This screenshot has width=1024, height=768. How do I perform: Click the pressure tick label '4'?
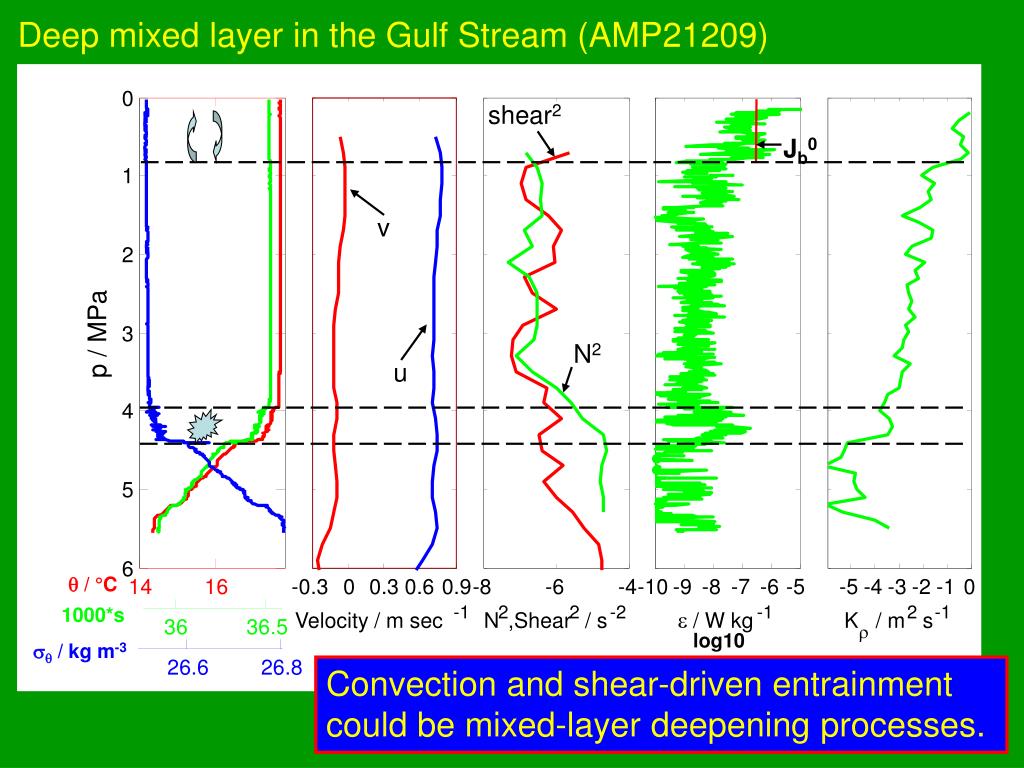pyautogui.click(x=127, y=411)
